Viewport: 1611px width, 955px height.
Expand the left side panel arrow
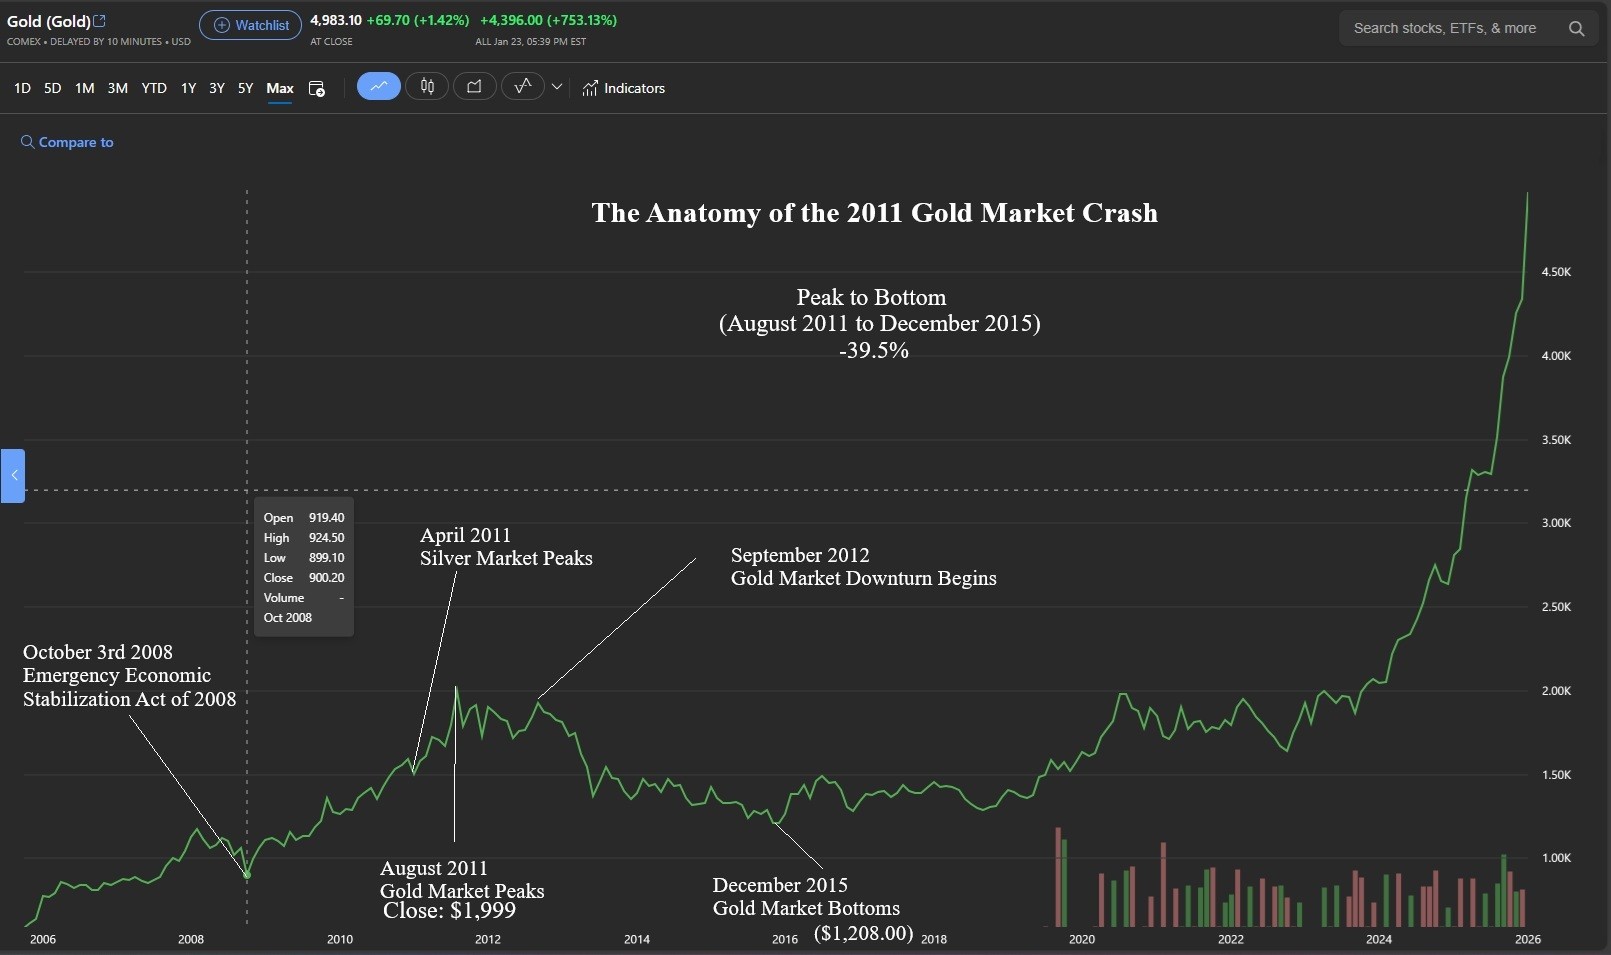(13, 476)
